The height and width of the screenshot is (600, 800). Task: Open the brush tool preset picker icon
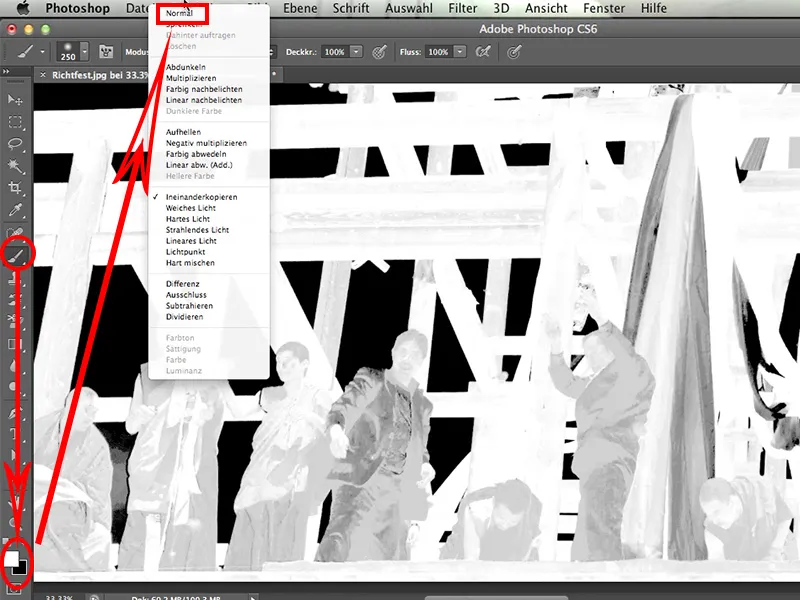pyautogui.click(x=26, y=52)
